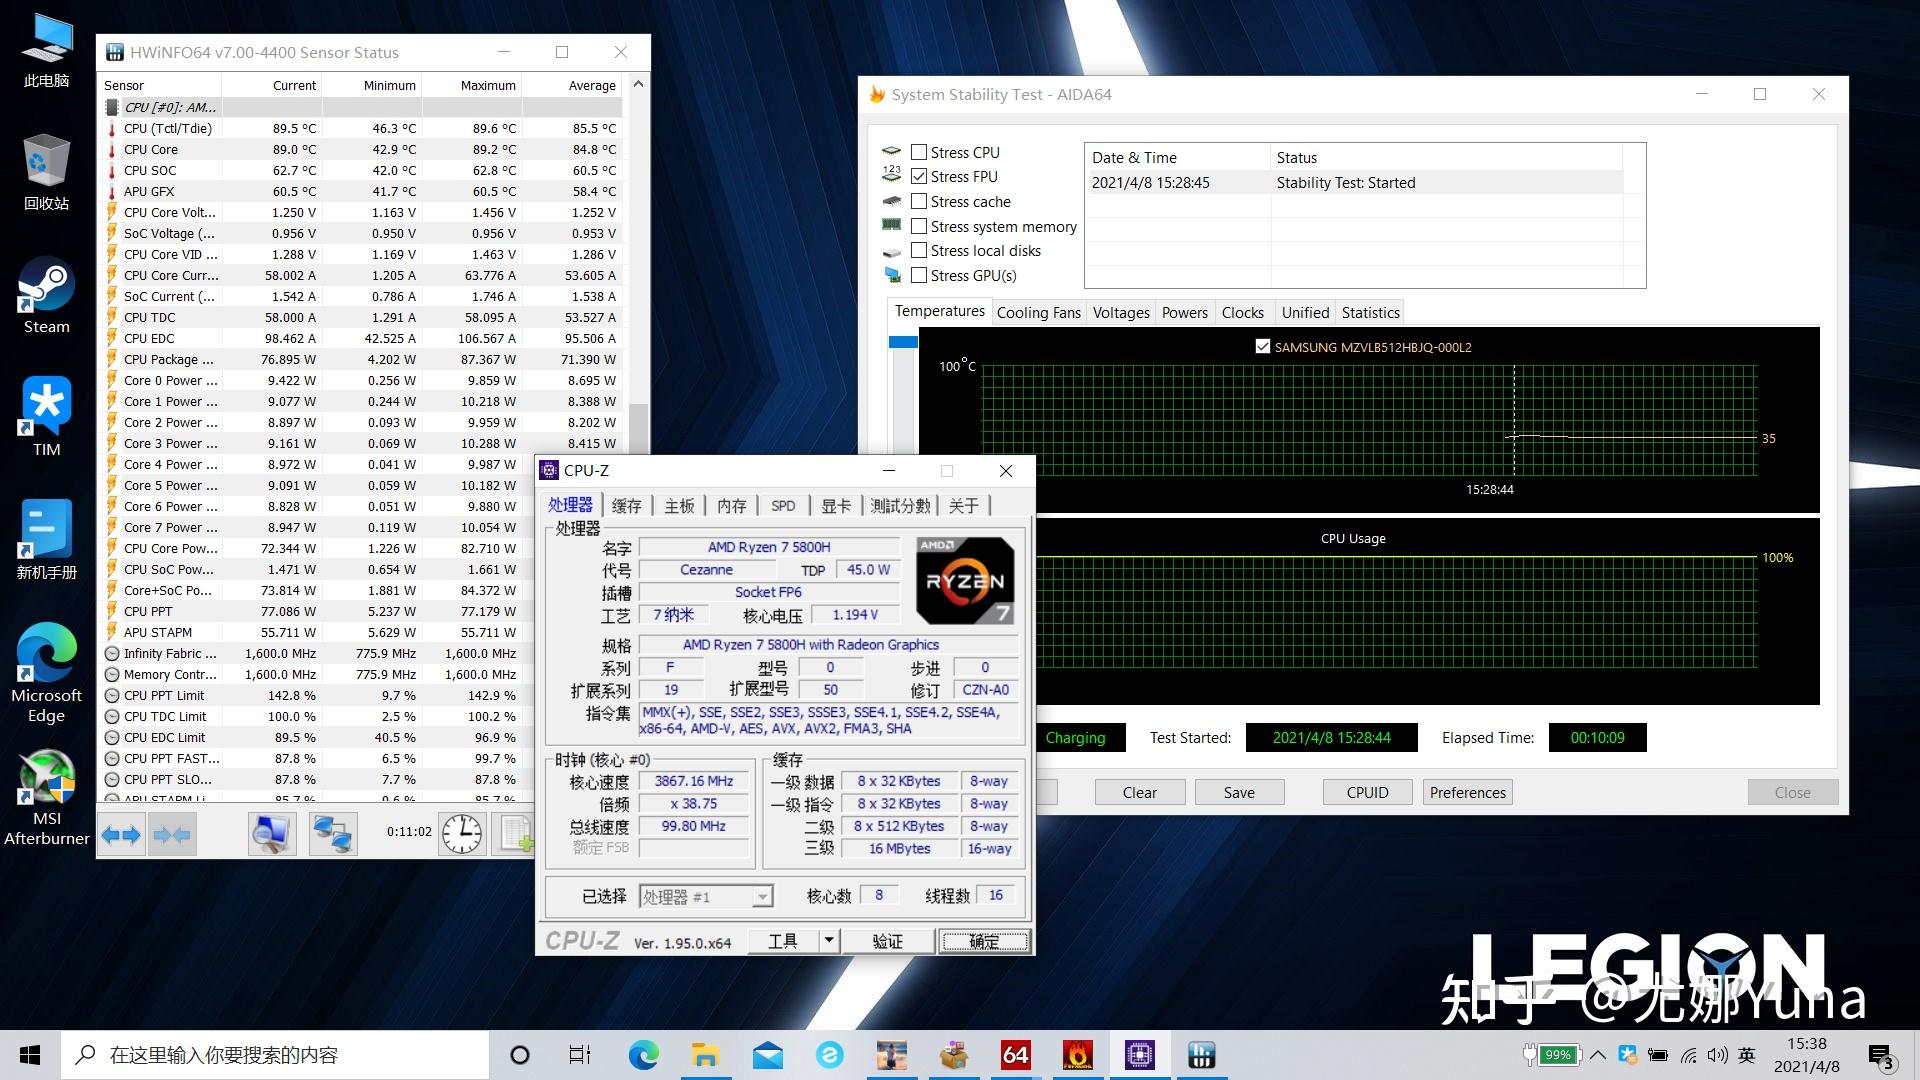This screenshot has height=1080, width=1920.
Task: Enable the Stress CPU checkbox
Action: click(919, 153)
